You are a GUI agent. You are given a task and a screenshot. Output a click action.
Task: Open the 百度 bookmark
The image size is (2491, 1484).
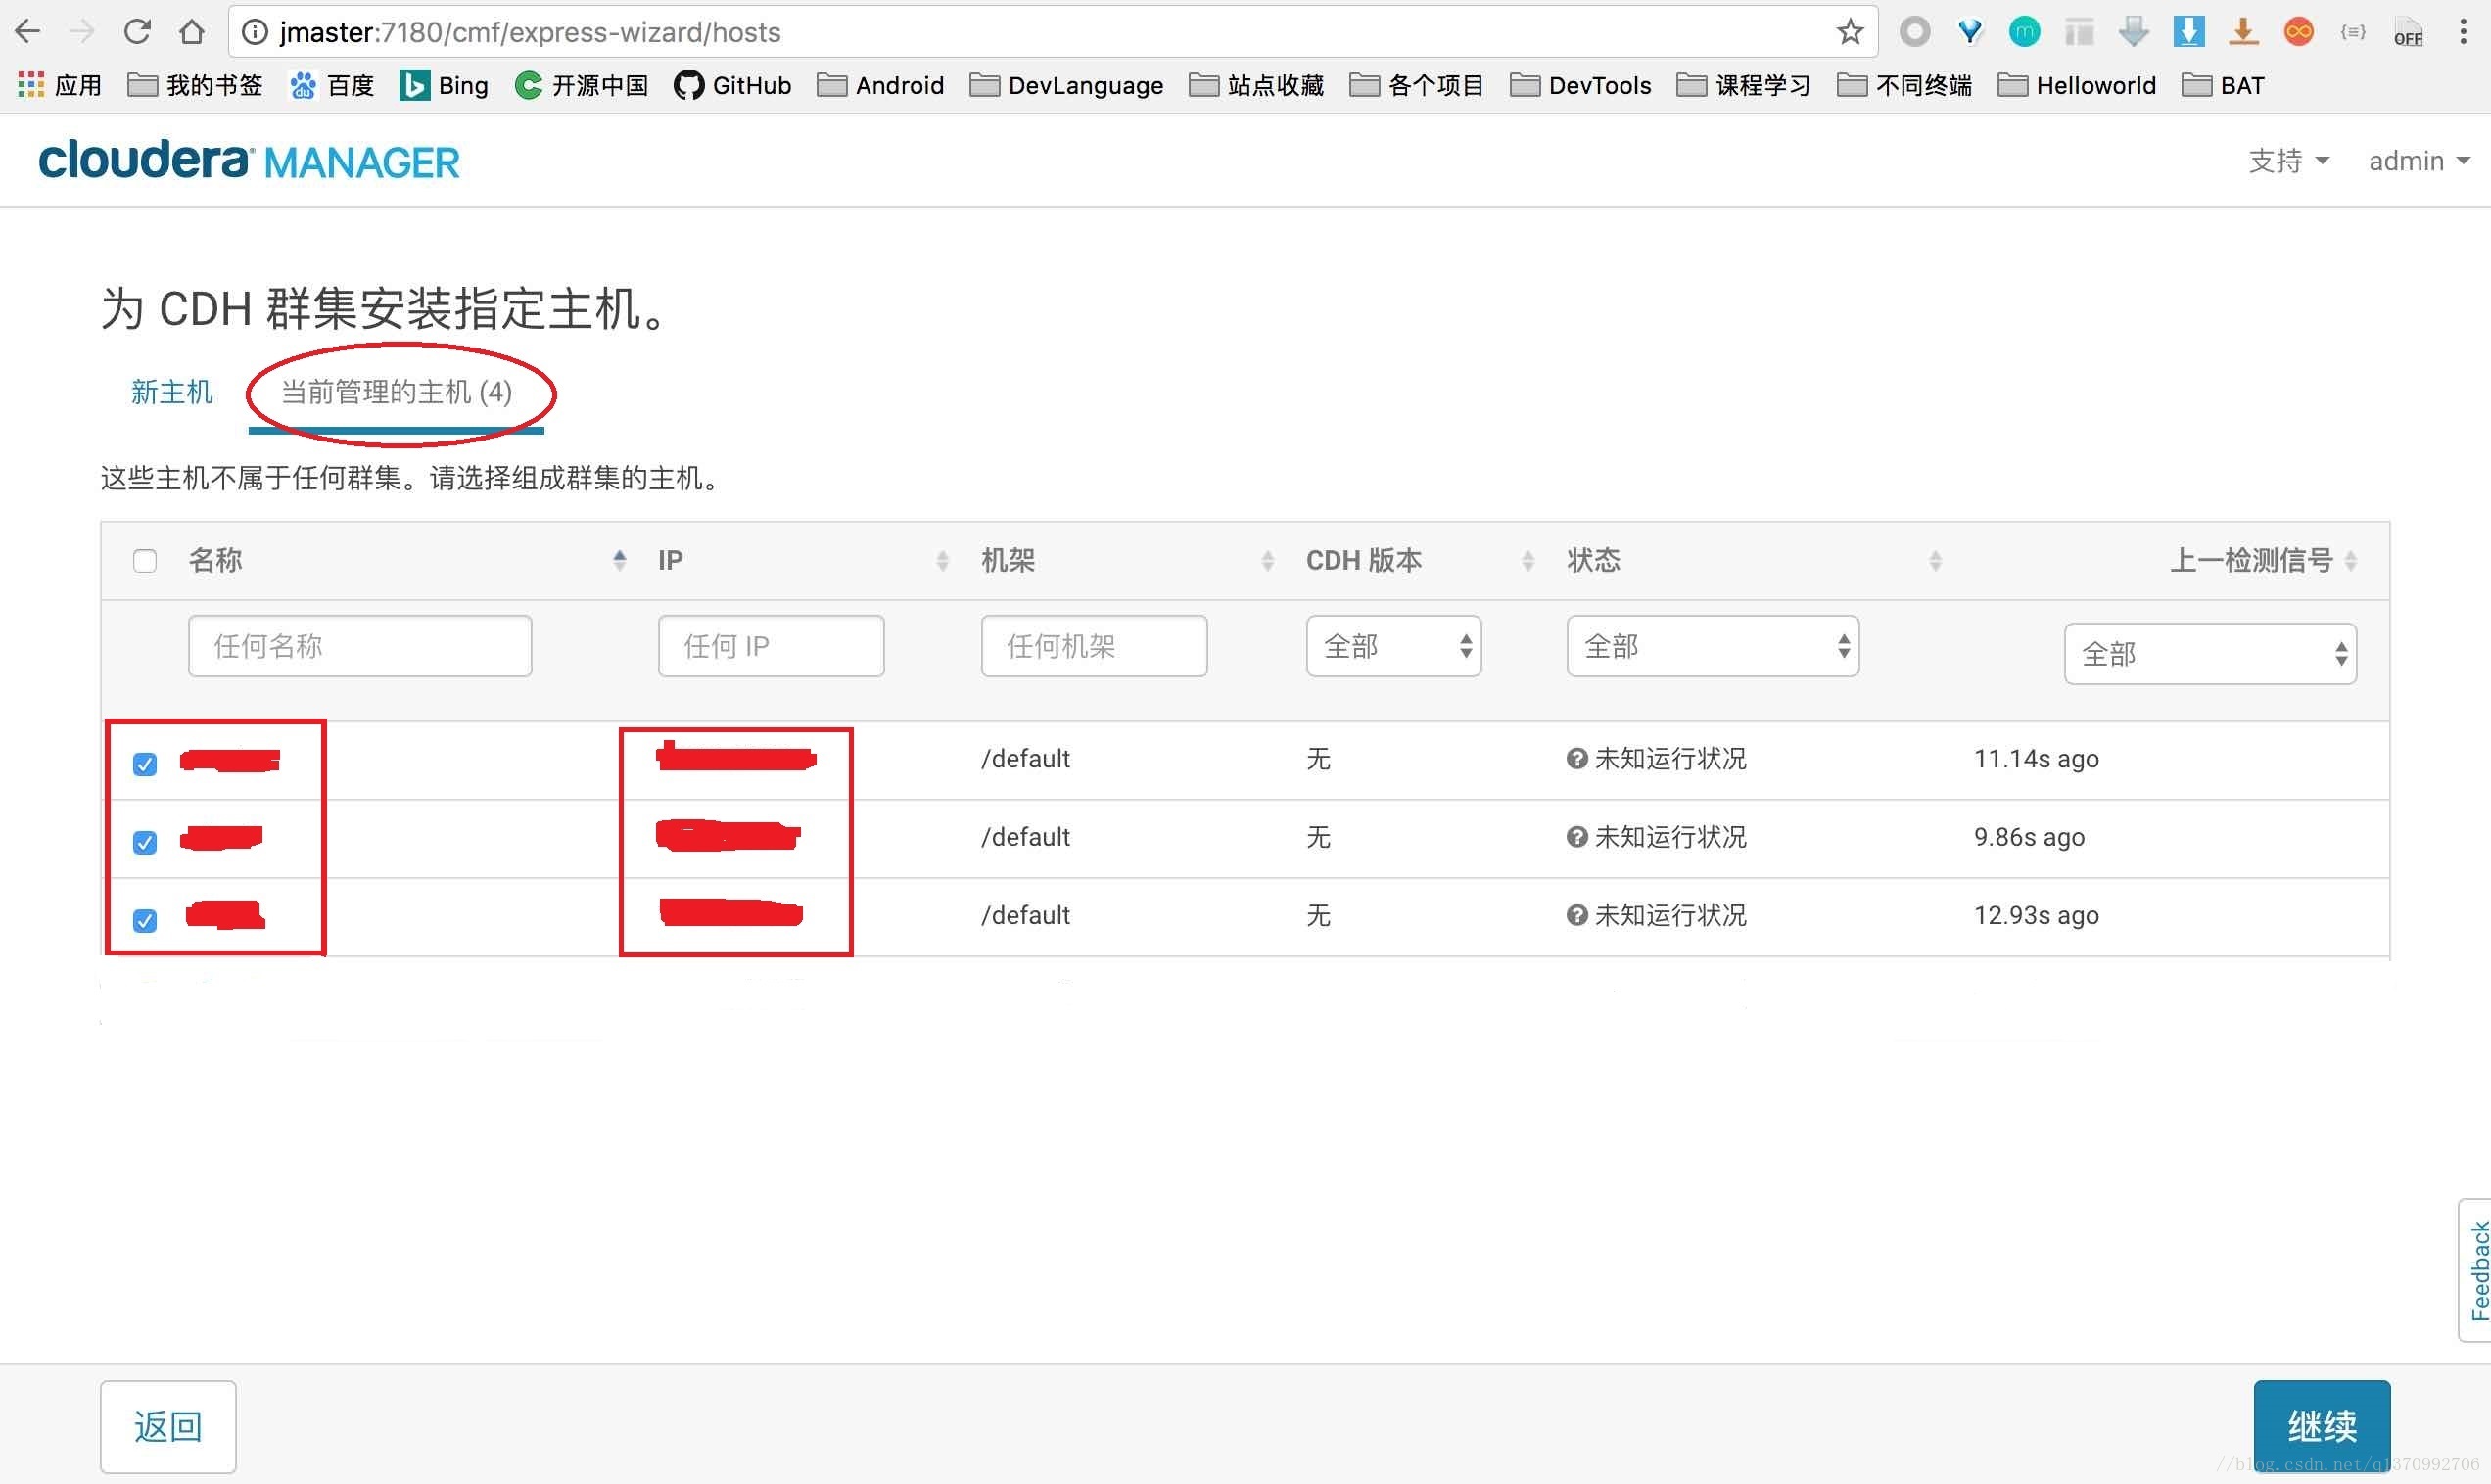point(332,85)
